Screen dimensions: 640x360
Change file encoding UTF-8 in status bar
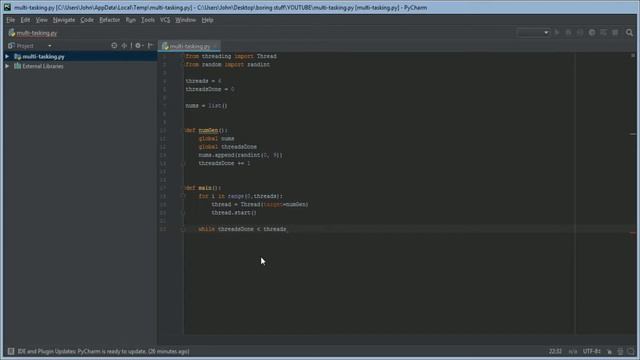pyautogui.click(x=591, y=351)
